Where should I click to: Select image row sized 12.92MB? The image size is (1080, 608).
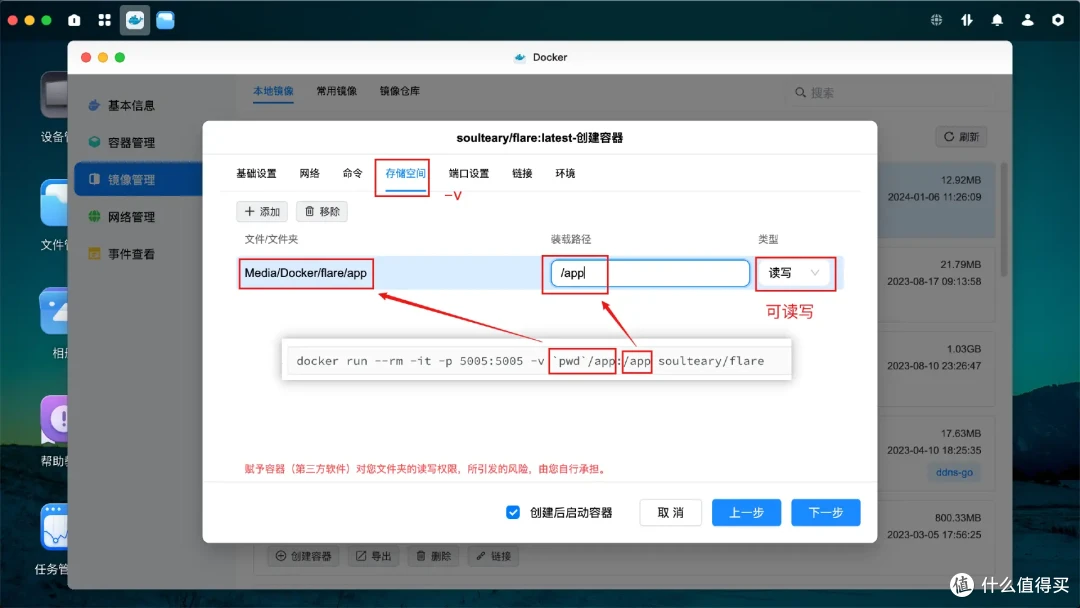(x=937, y=200)
